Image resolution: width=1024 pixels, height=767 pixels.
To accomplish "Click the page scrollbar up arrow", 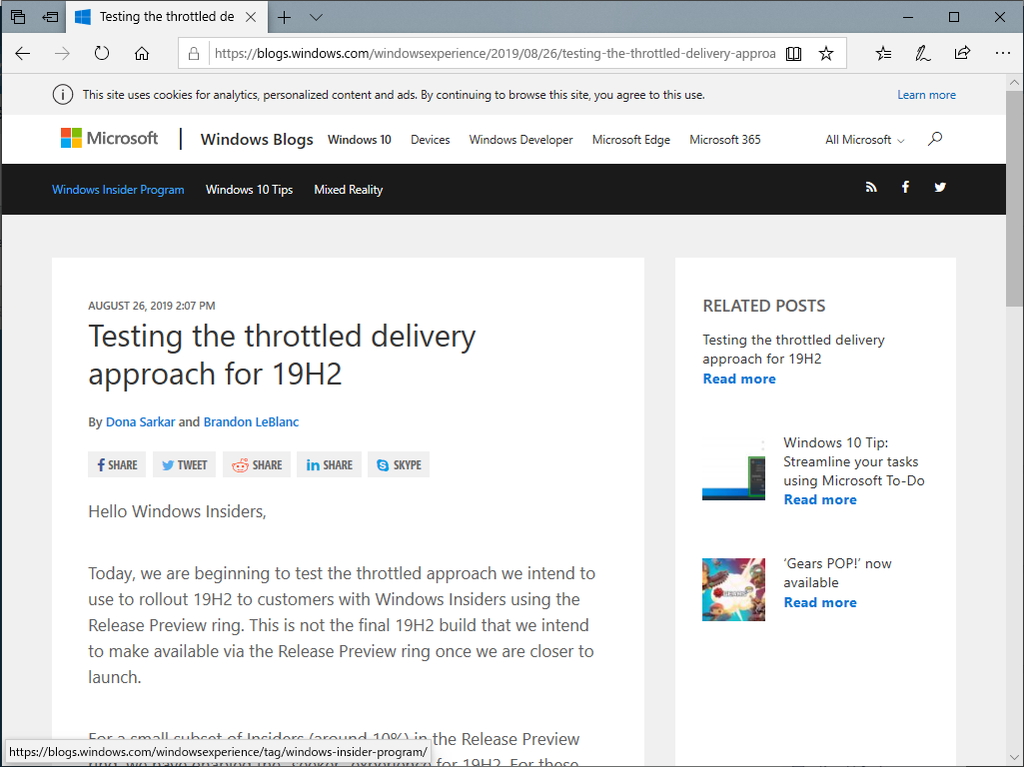I will (1014, 83).
